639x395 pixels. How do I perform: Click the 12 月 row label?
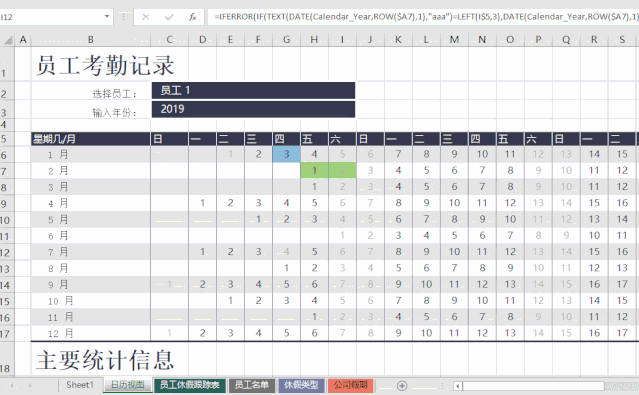click(x=60, y=334)
